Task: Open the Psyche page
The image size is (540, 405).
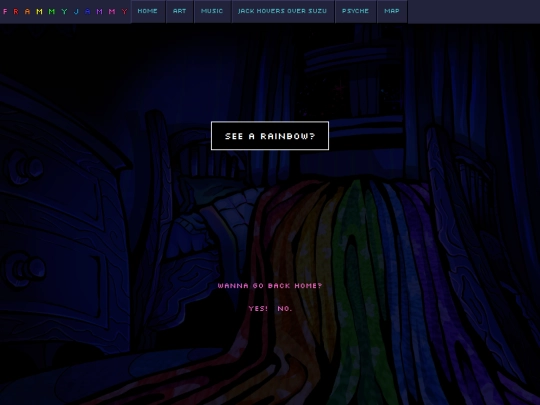Action: point(355,11)
